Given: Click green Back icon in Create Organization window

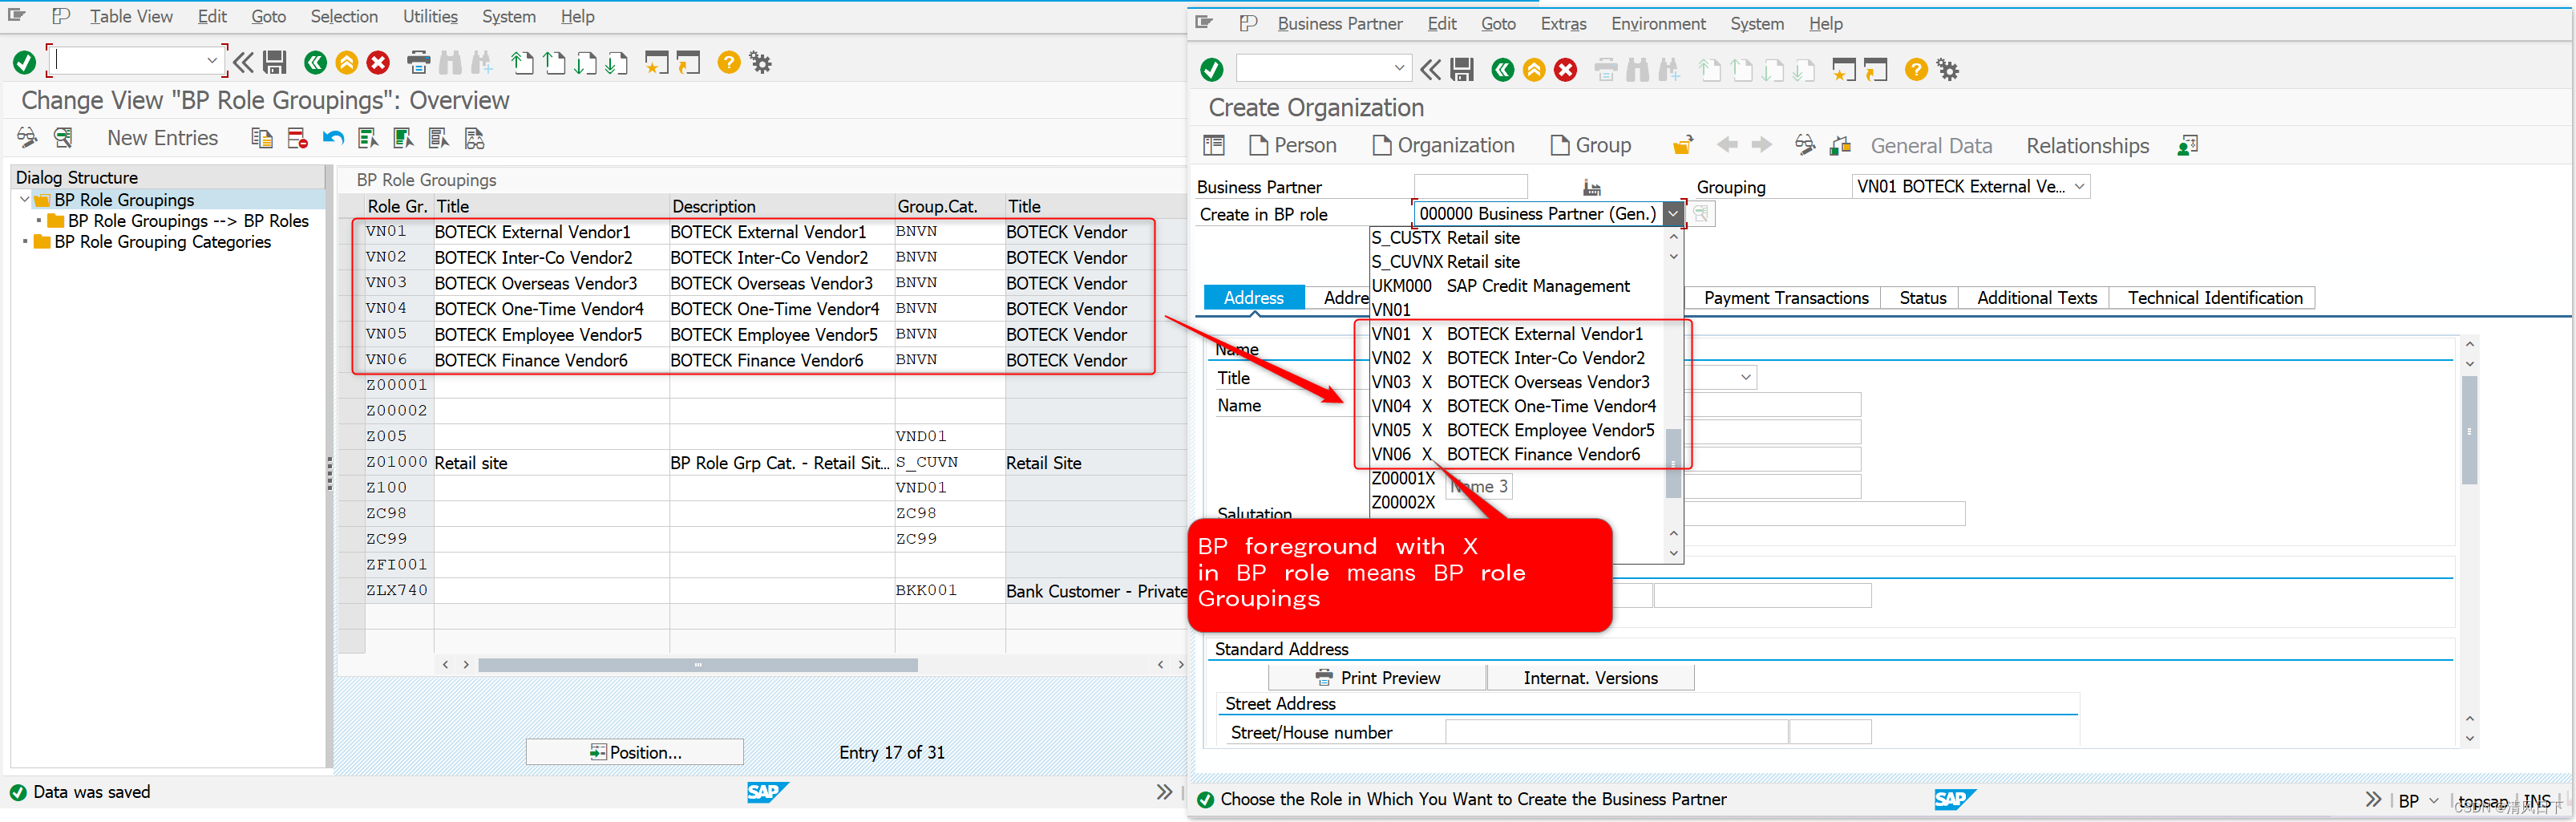Looking at the screenshot, I should (x=1502, y=70).
